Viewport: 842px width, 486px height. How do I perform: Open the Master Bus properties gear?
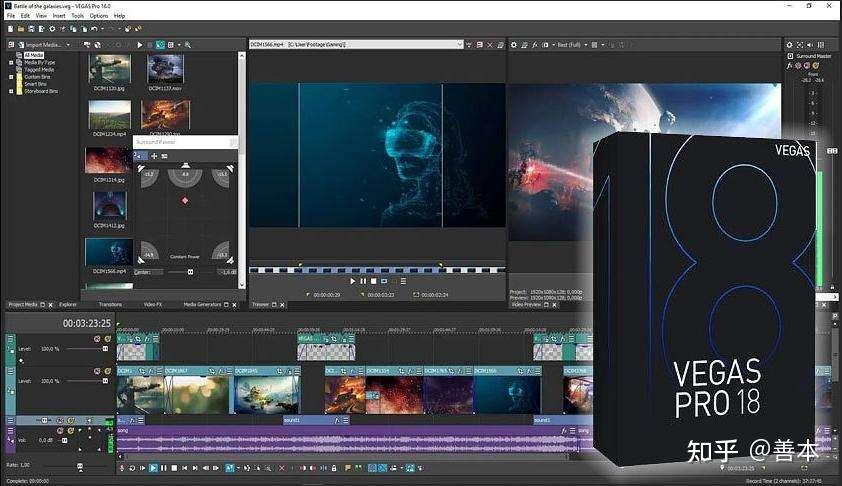click(x=789, y=45)
